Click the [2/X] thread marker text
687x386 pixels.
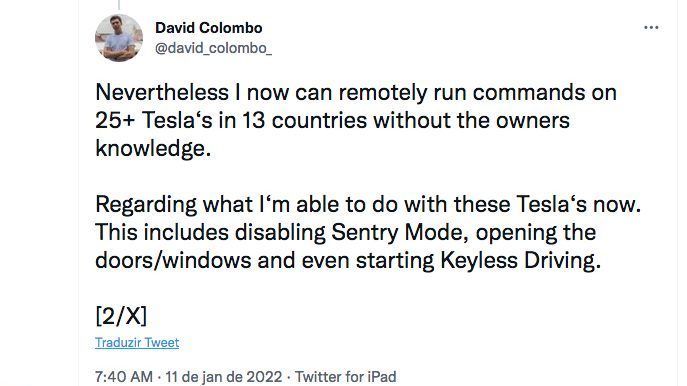tap(121, 316)
